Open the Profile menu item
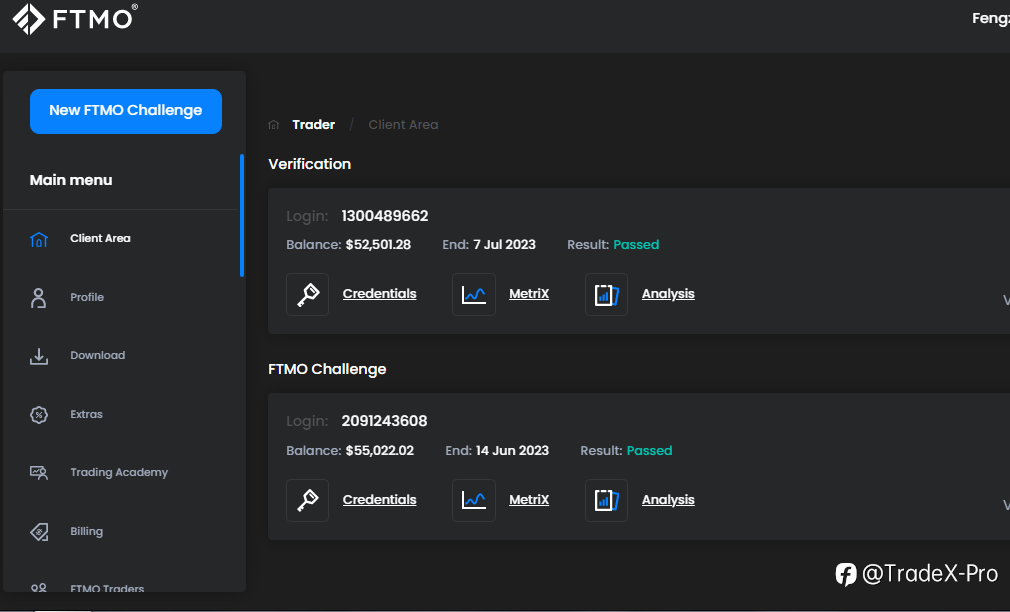 [87, 297]
